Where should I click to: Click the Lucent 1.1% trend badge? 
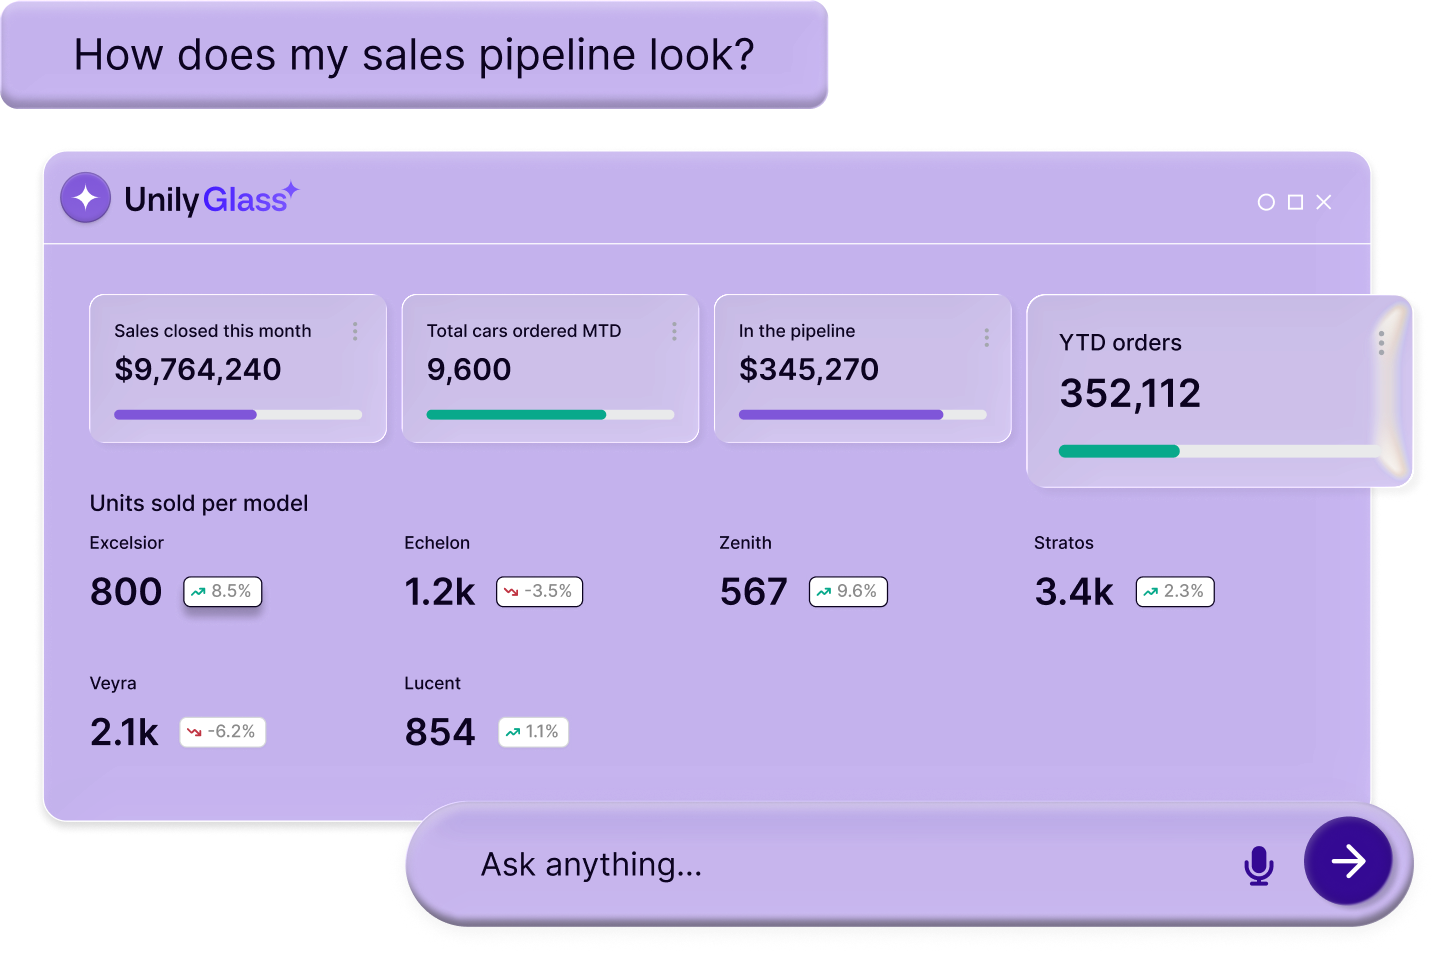pyautogui.click(x=533, y=732)
